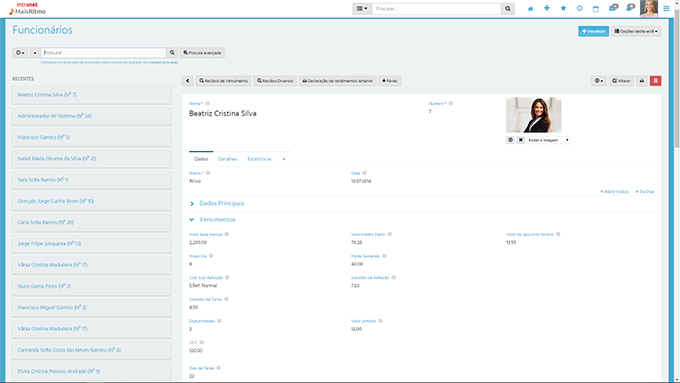Screen dimensions: 680x383
Task: Click info icon beside Vencimento Diário
Action: pyautogui.click(x=389, y=234)
